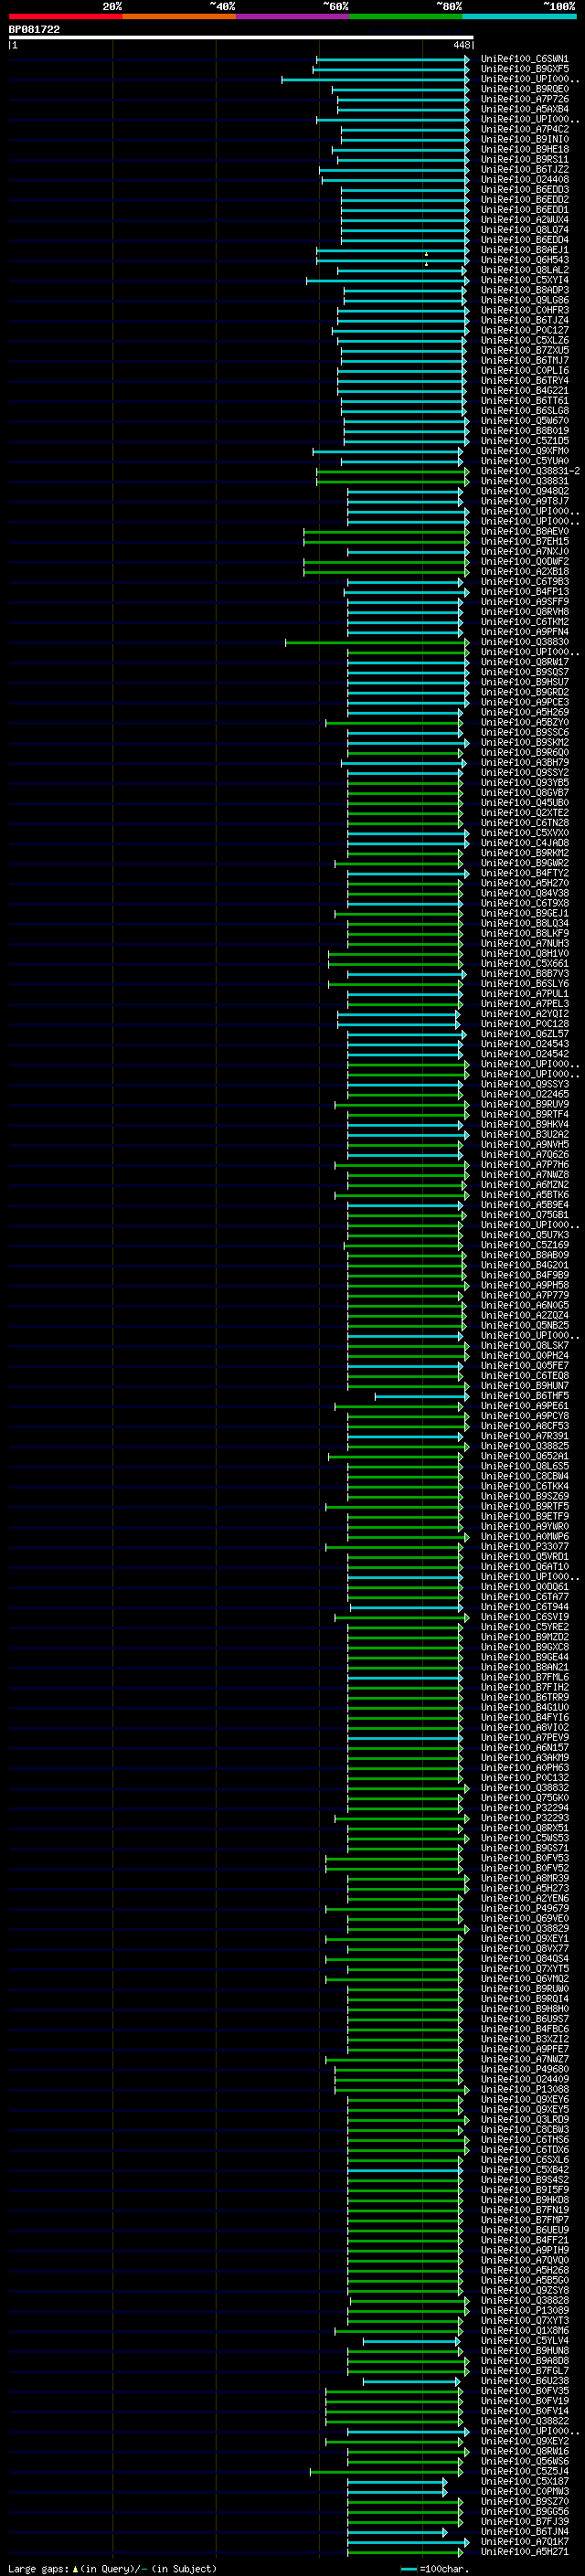Click hit label UniRef100_B9RS11
This screenshot has width=585, height=2576.
(524, 159)
